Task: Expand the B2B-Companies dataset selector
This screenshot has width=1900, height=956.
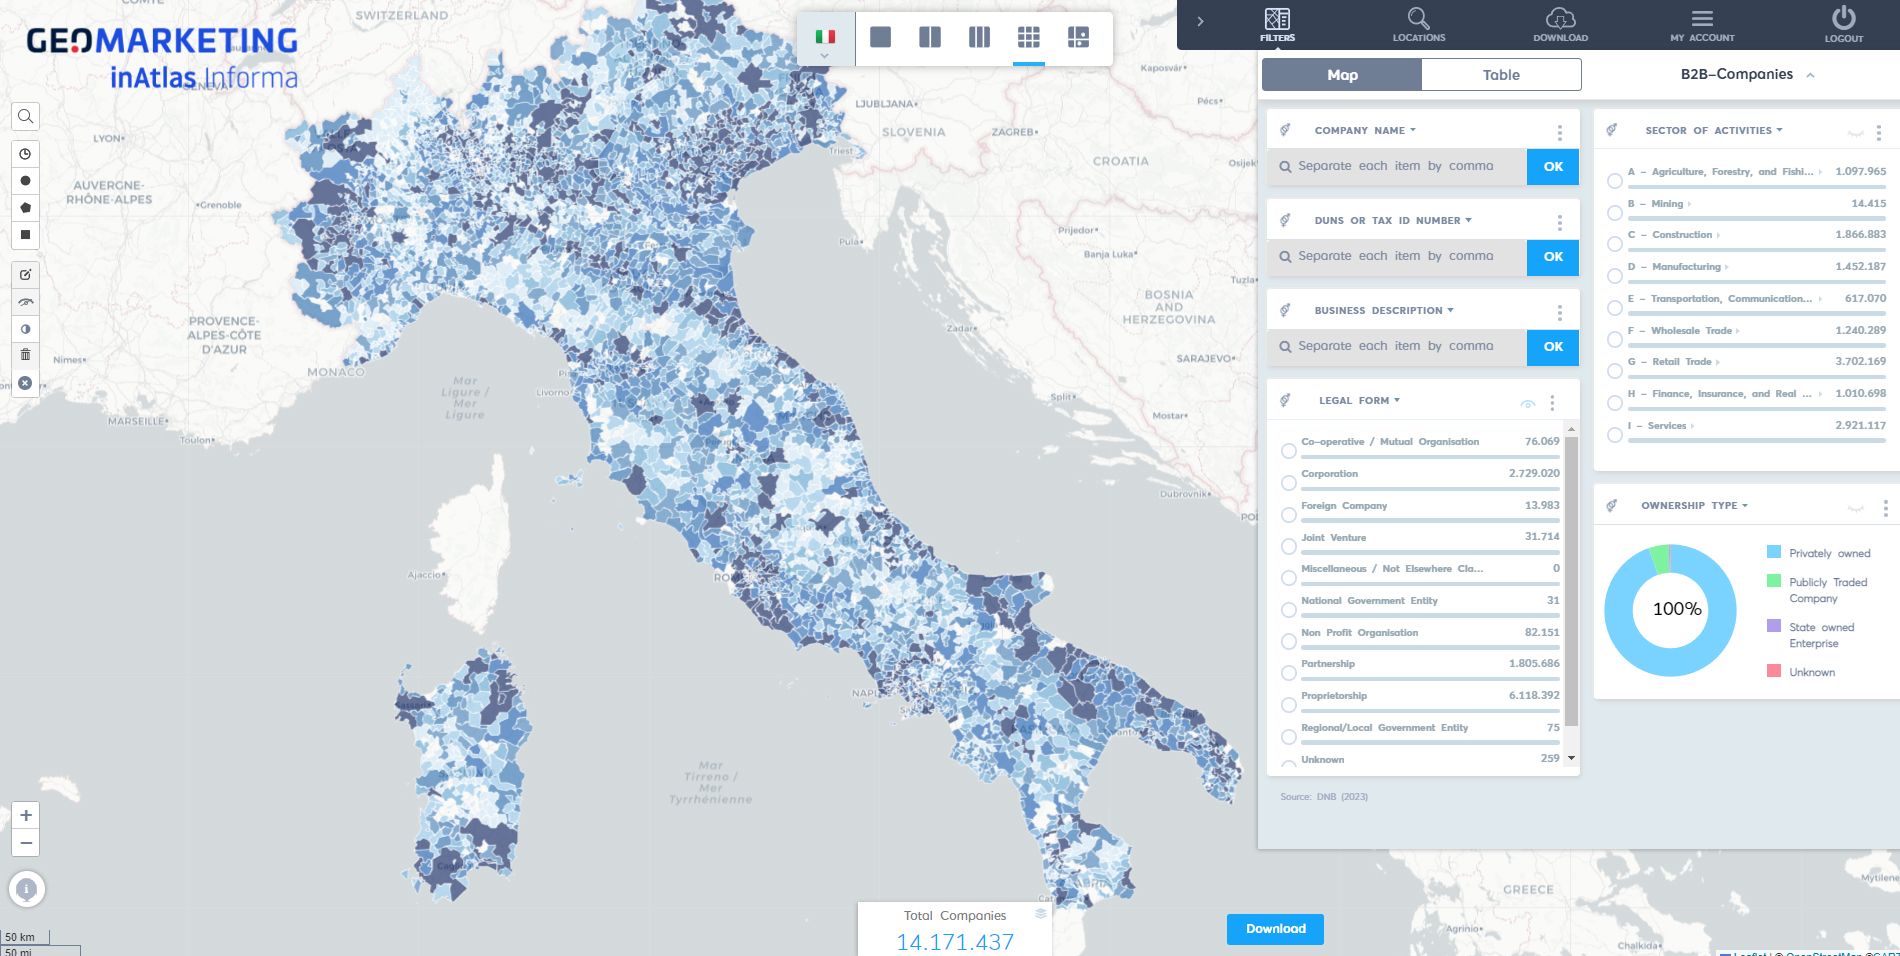Action: click(x=1747, y=75)
